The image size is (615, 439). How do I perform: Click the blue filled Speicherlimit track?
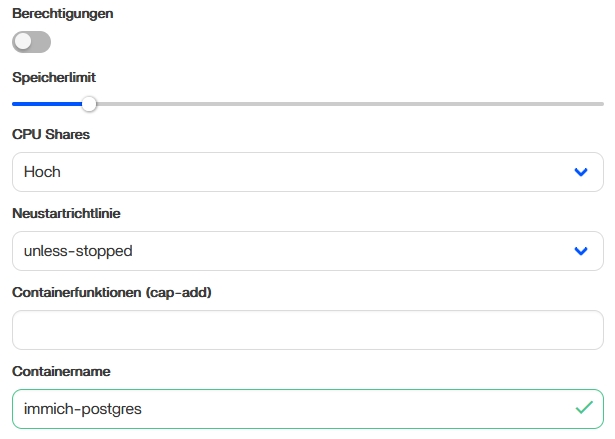click(x=47, y=104)
